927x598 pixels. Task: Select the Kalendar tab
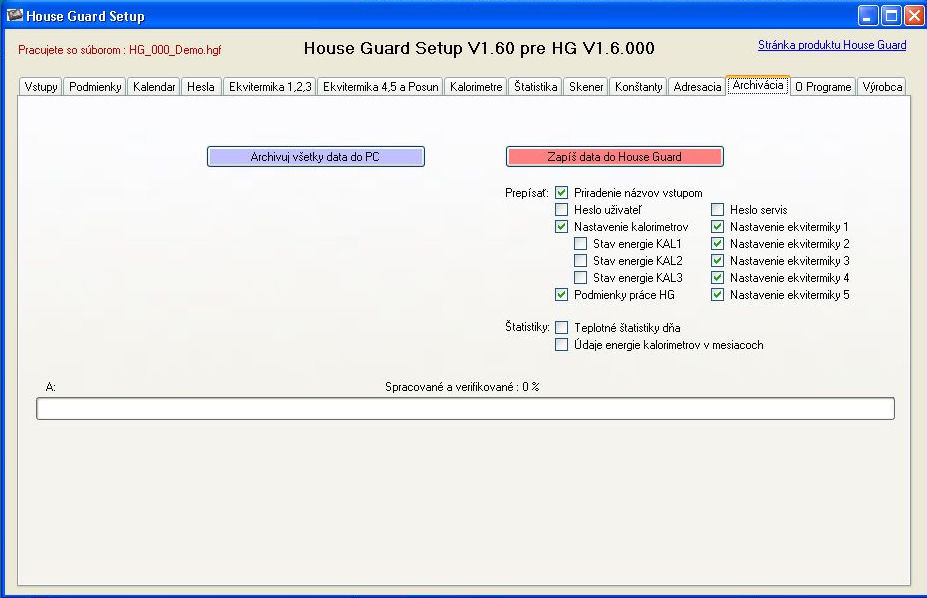154,87
